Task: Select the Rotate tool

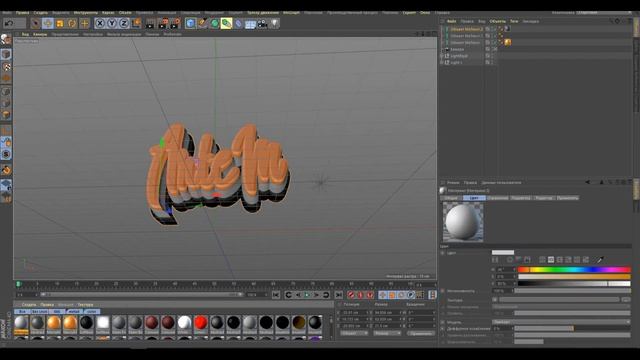Action: tap(72, 23)
